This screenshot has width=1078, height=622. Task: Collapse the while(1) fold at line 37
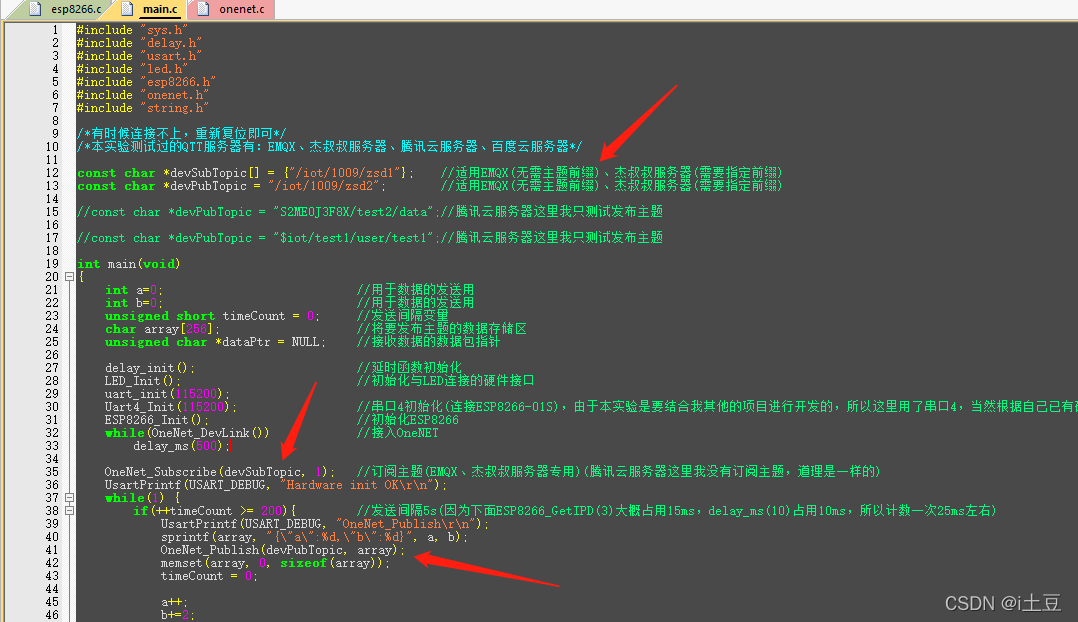[x=69, y=498]
